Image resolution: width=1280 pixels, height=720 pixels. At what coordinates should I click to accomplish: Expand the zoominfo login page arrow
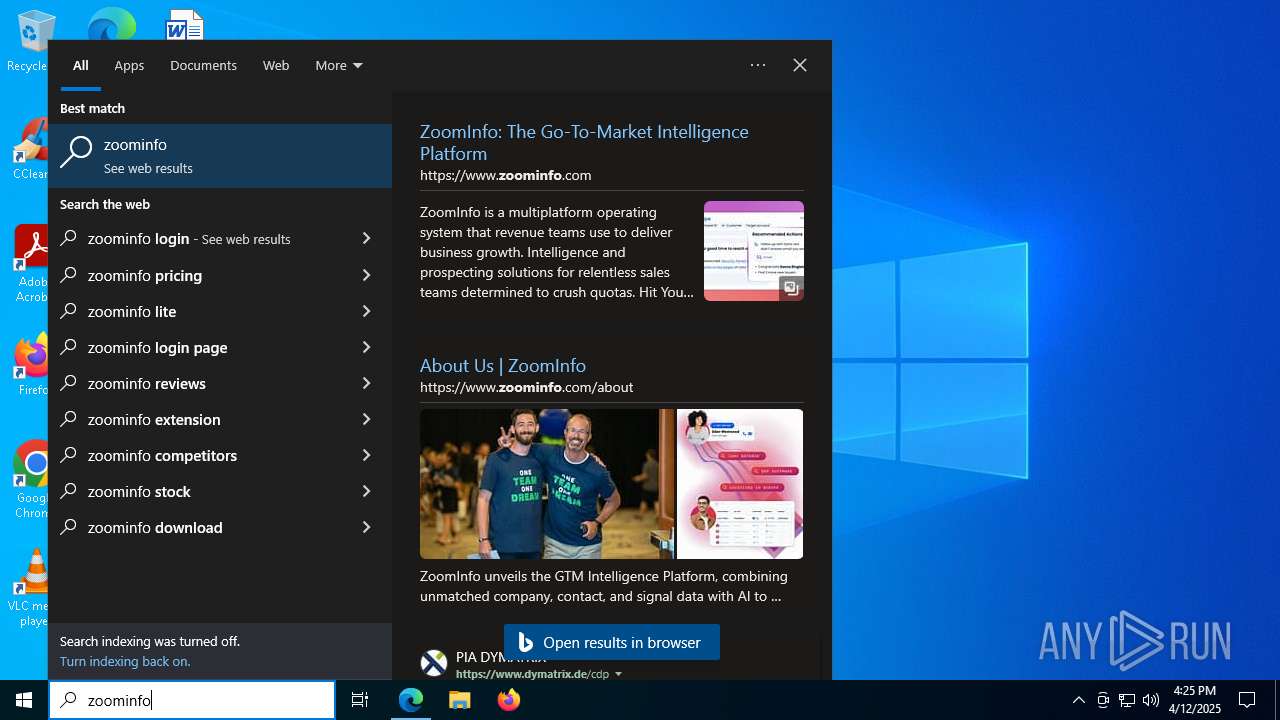[366, 347]
